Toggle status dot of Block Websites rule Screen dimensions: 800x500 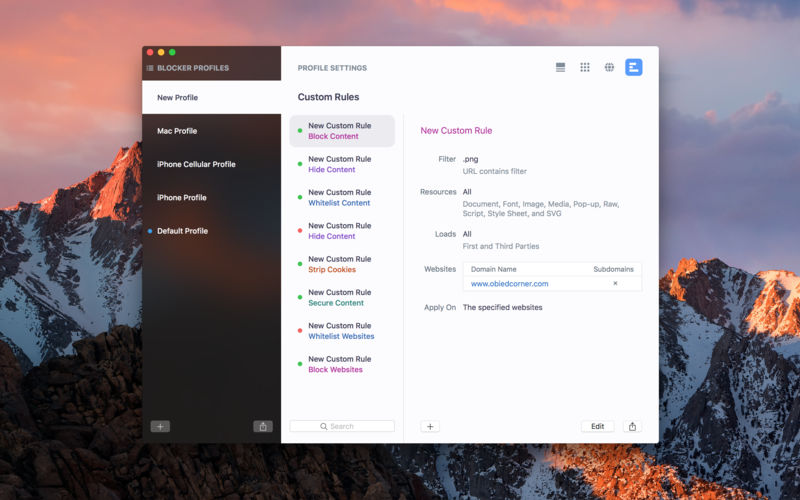300,364
